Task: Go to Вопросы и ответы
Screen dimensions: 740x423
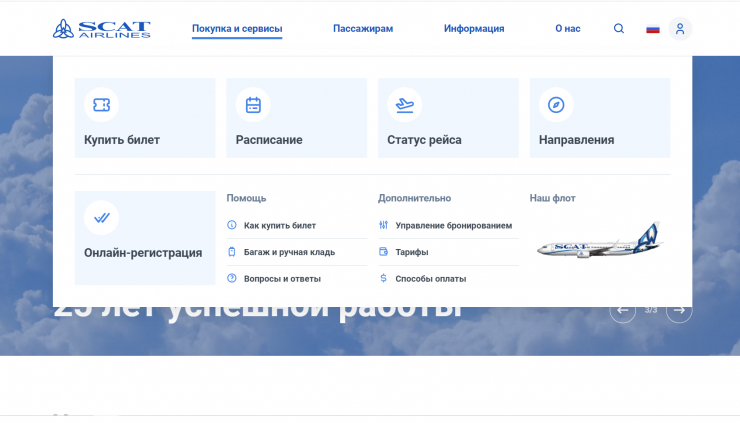Action: 282,279
